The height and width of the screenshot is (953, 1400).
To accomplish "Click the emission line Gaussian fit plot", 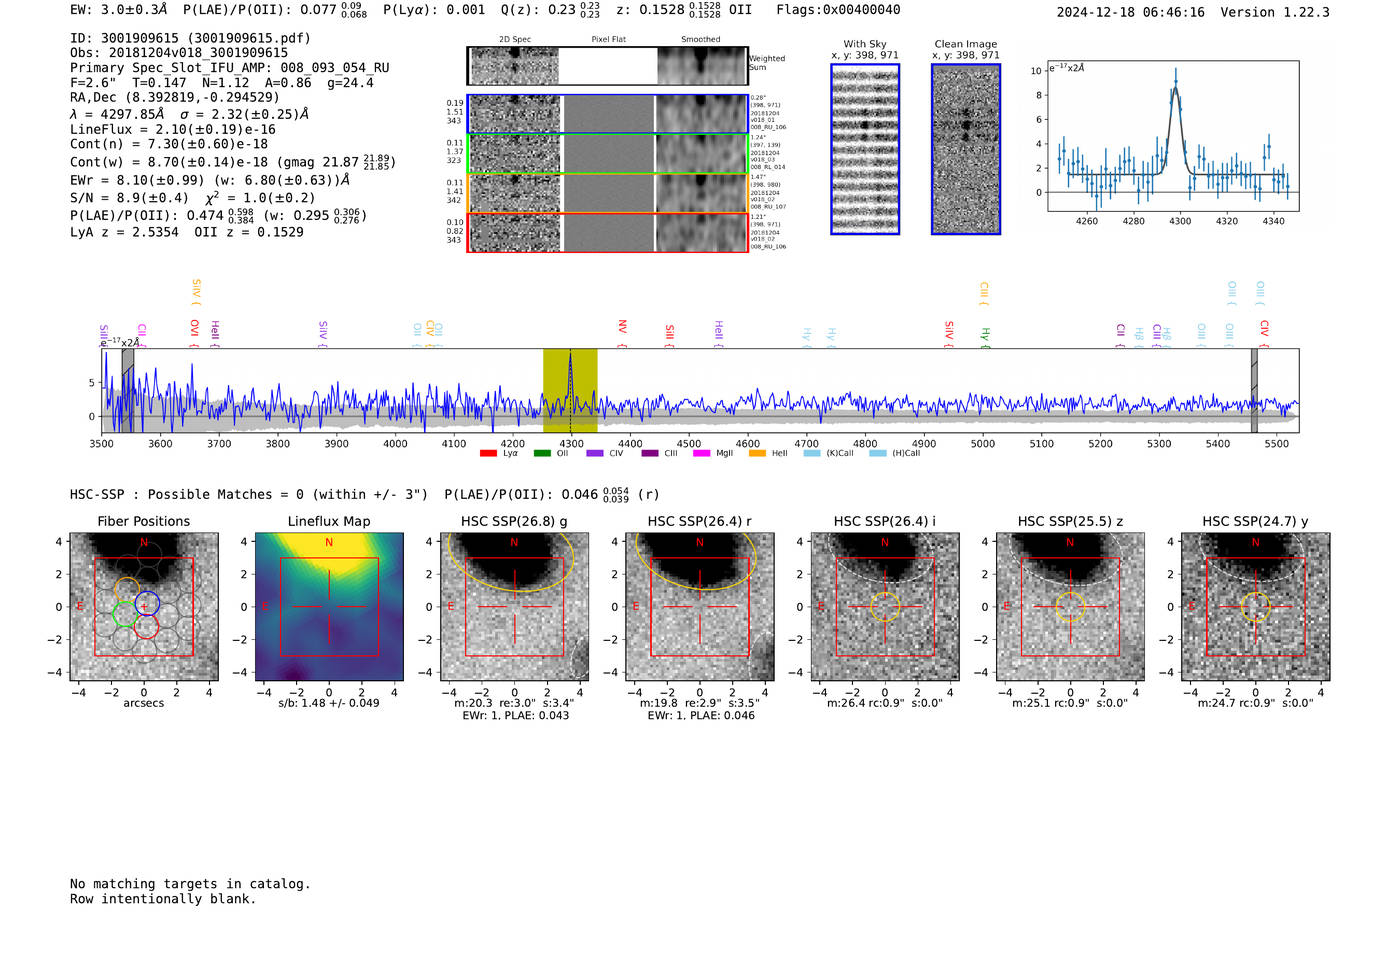I will pos(1174,136).
